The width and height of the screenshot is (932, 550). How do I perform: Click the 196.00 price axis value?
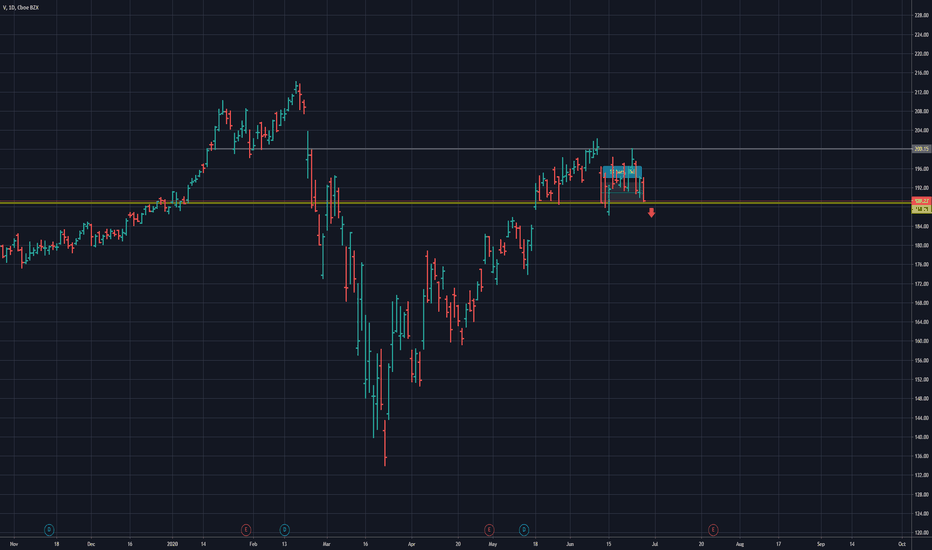click(922, 169)
